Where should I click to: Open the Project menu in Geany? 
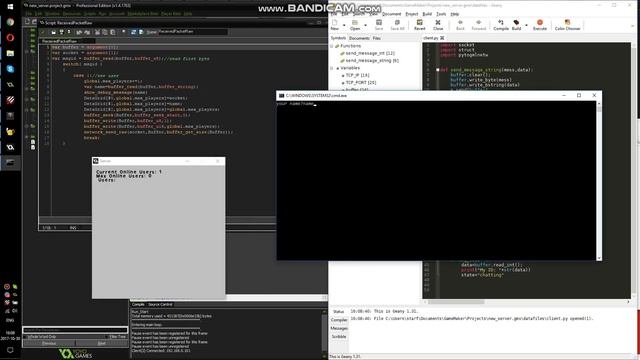[x=411, y=14]
